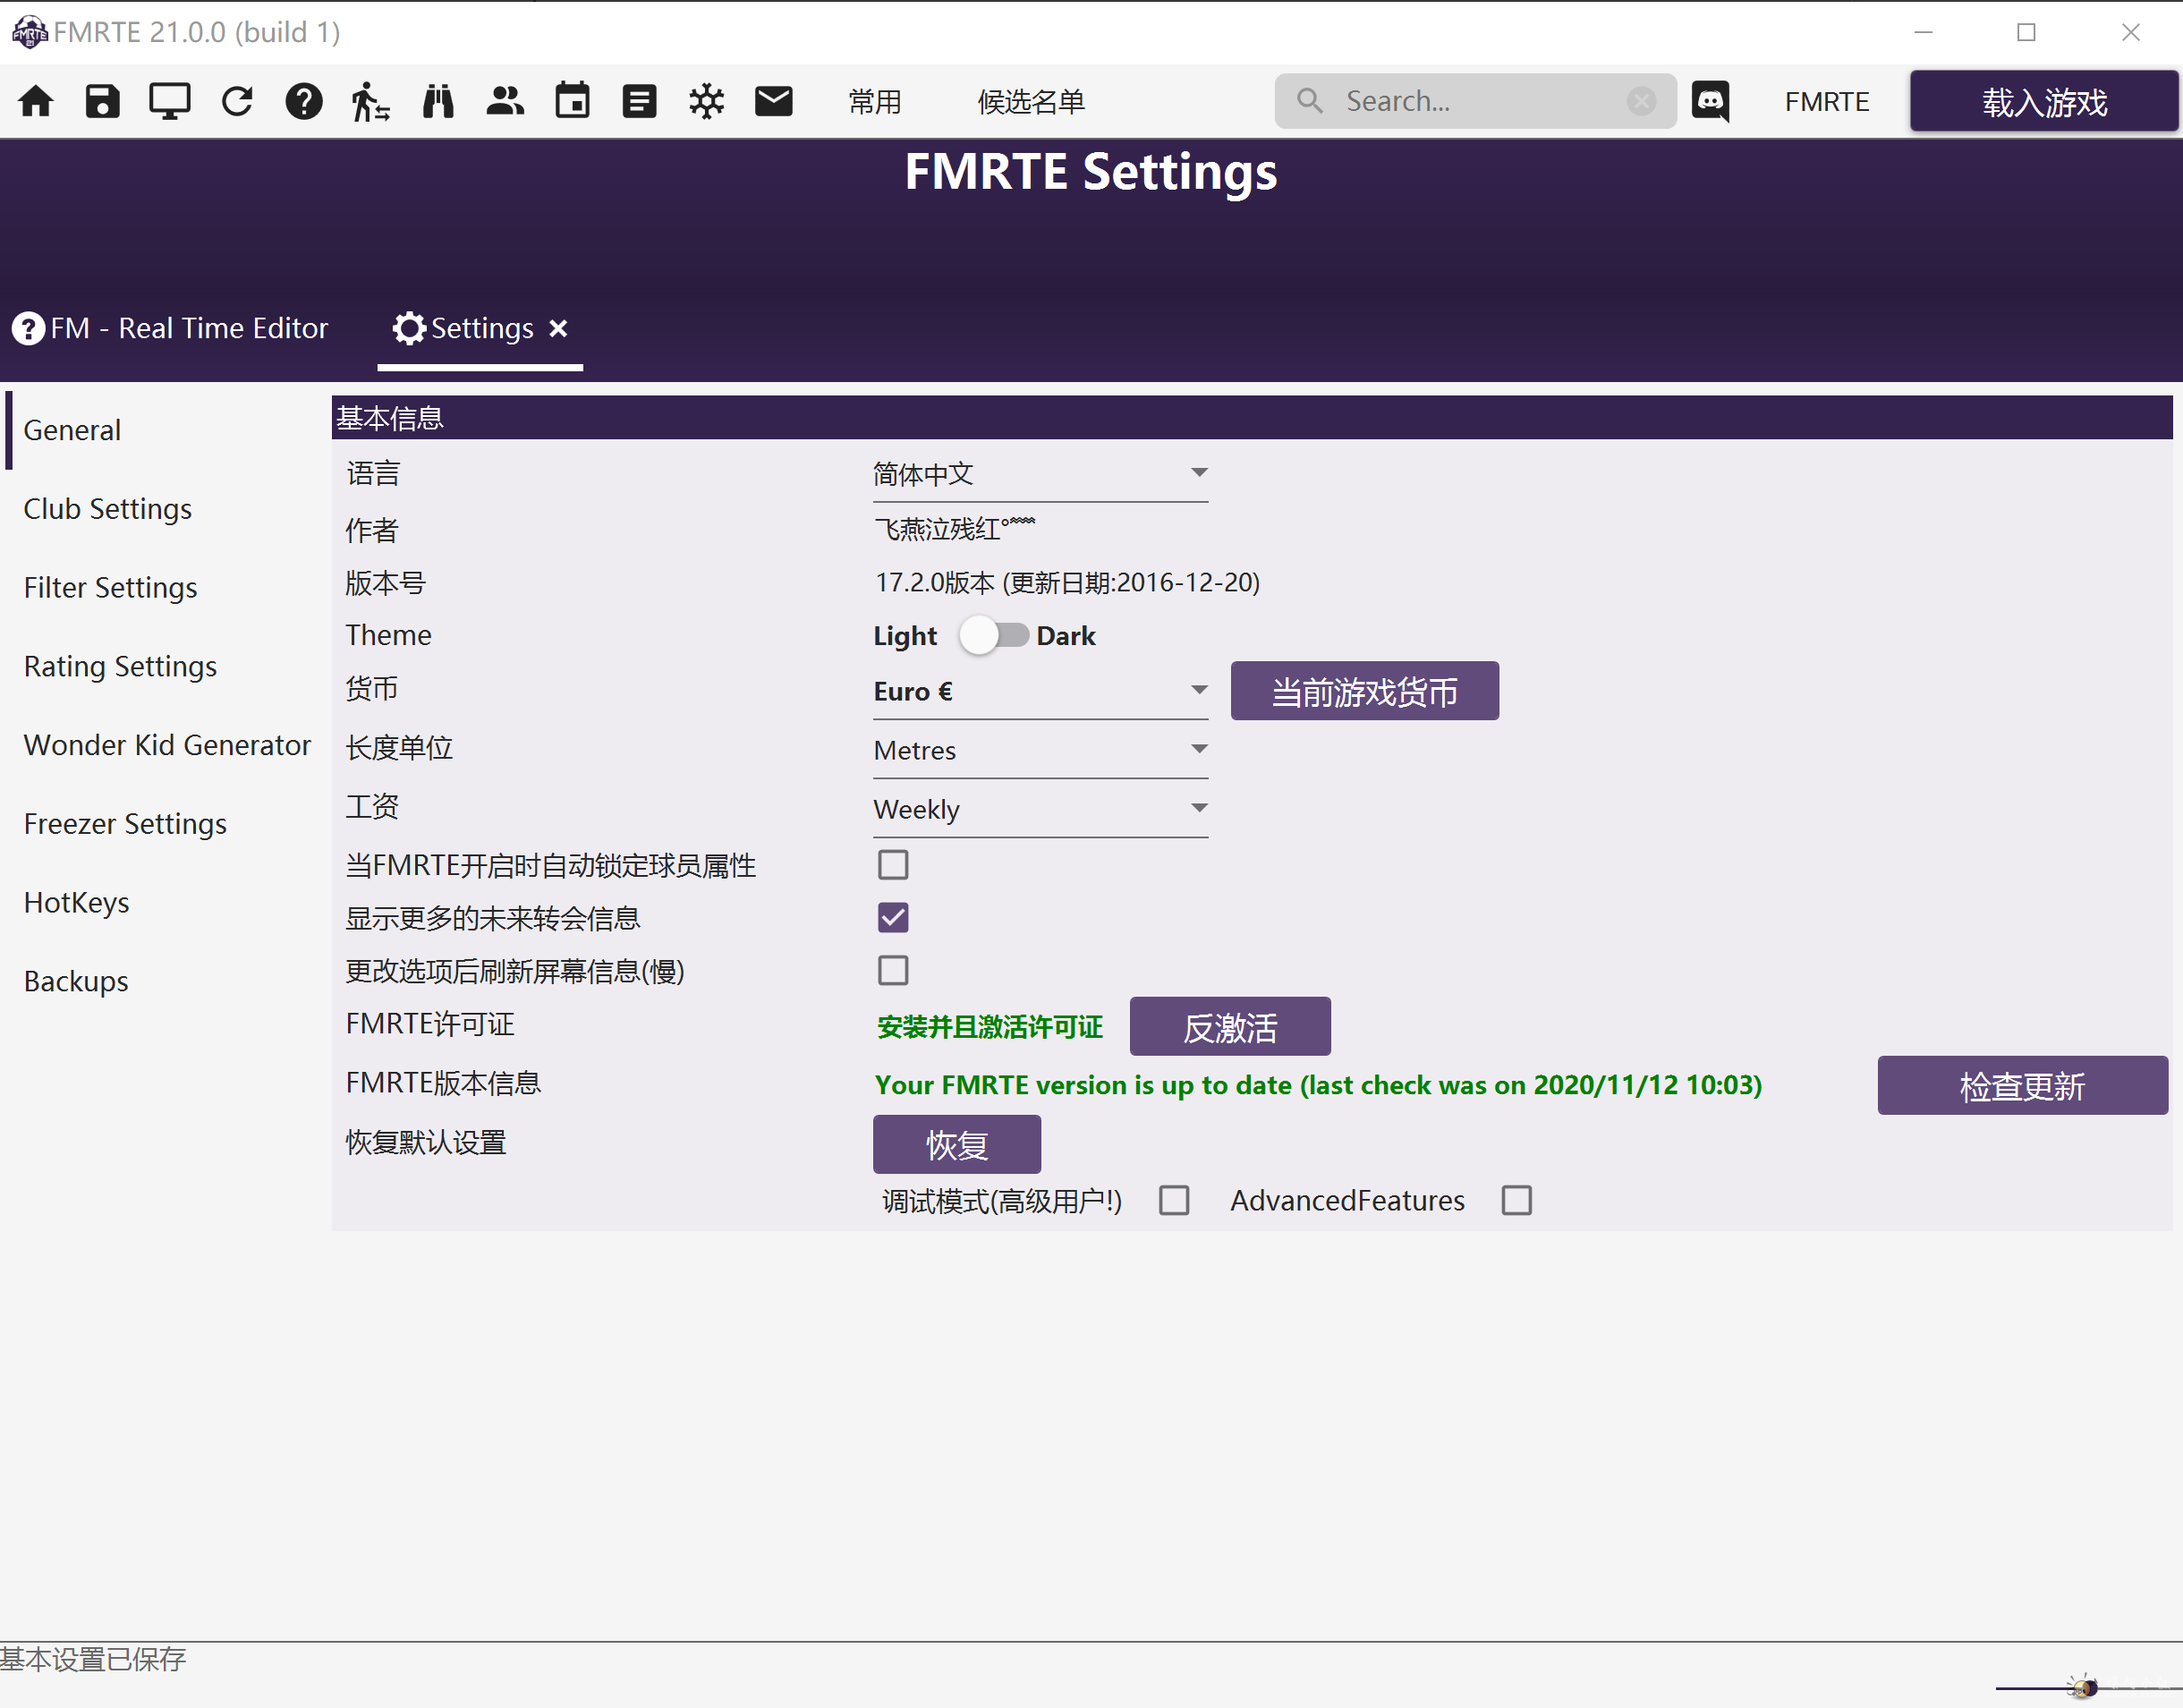
Task: Expand the Metres length unit dropdown
Action: point(1040,751)
